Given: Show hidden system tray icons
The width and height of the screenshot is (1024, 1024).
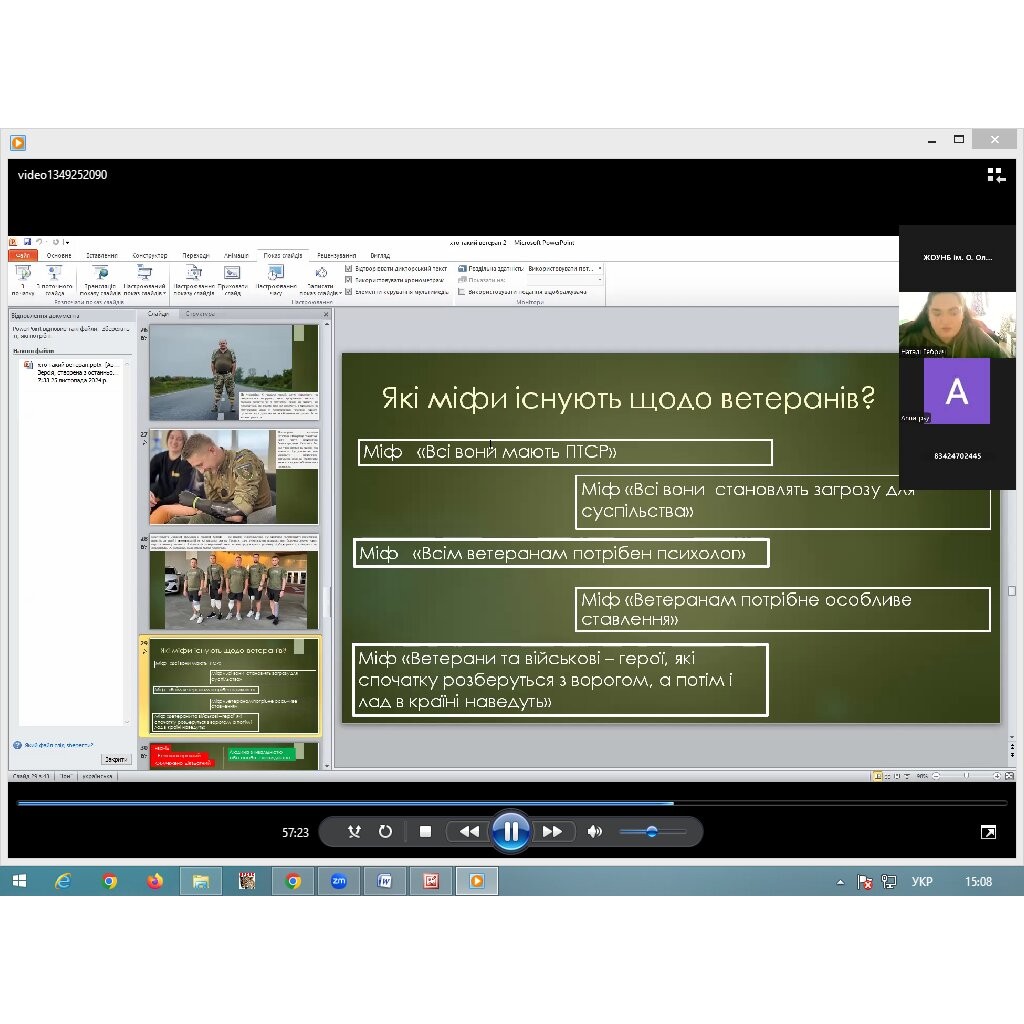Looking at the screenshot, I should tap(840, 882).
